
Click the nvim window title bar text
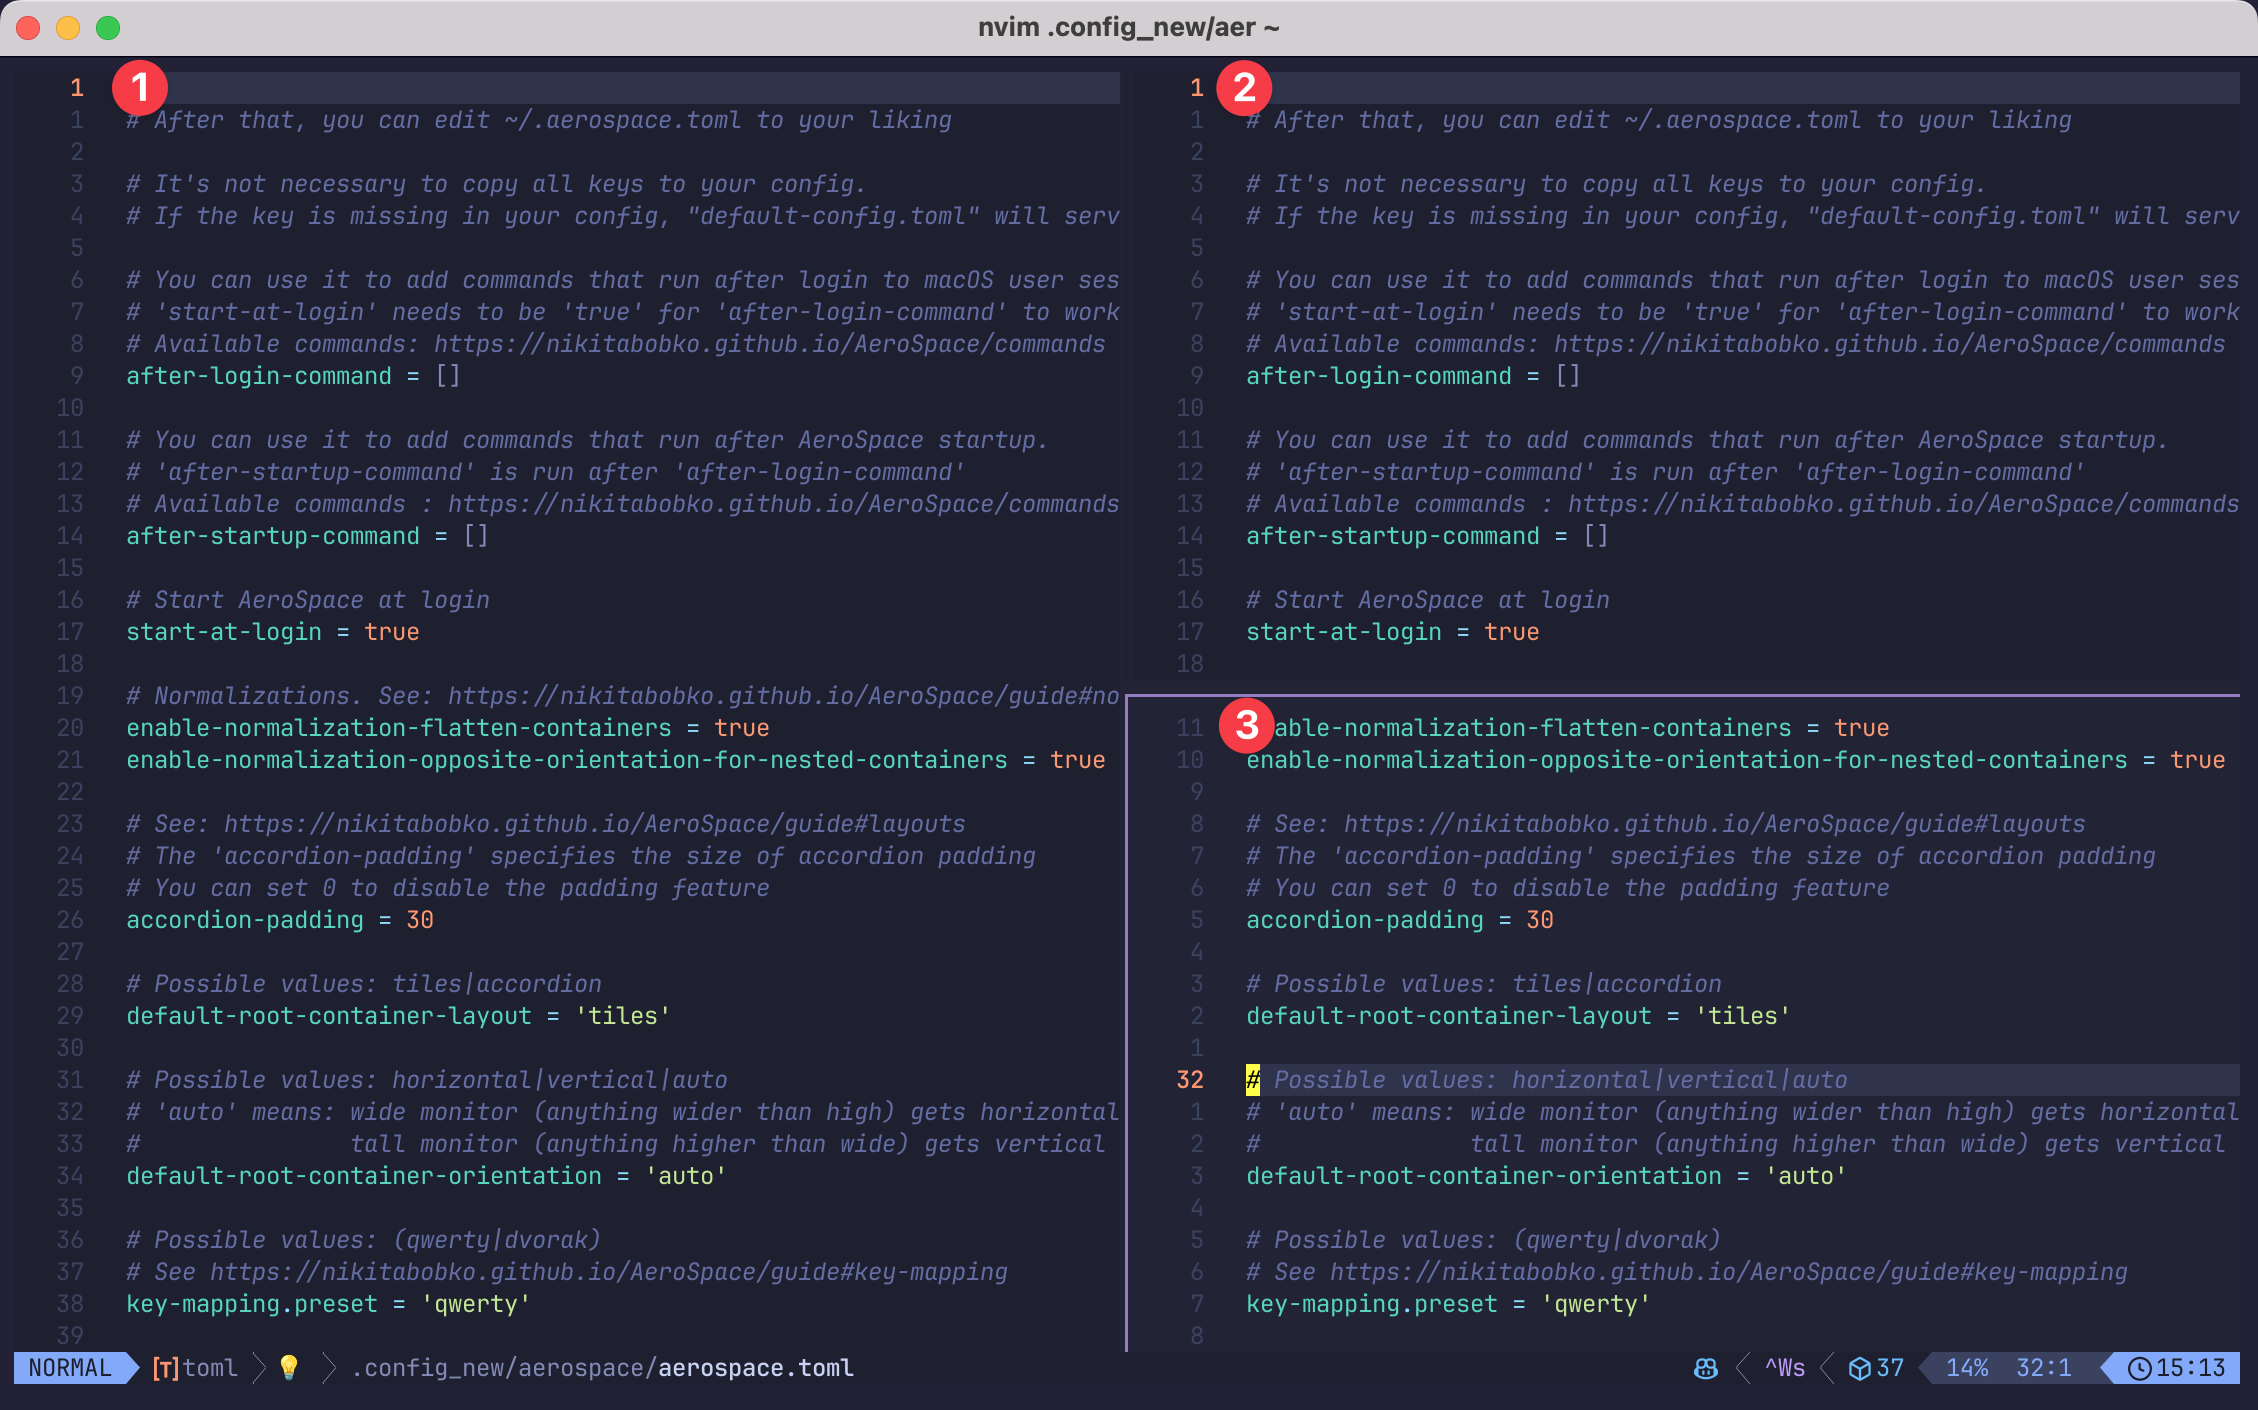(x=1128, y=27)
